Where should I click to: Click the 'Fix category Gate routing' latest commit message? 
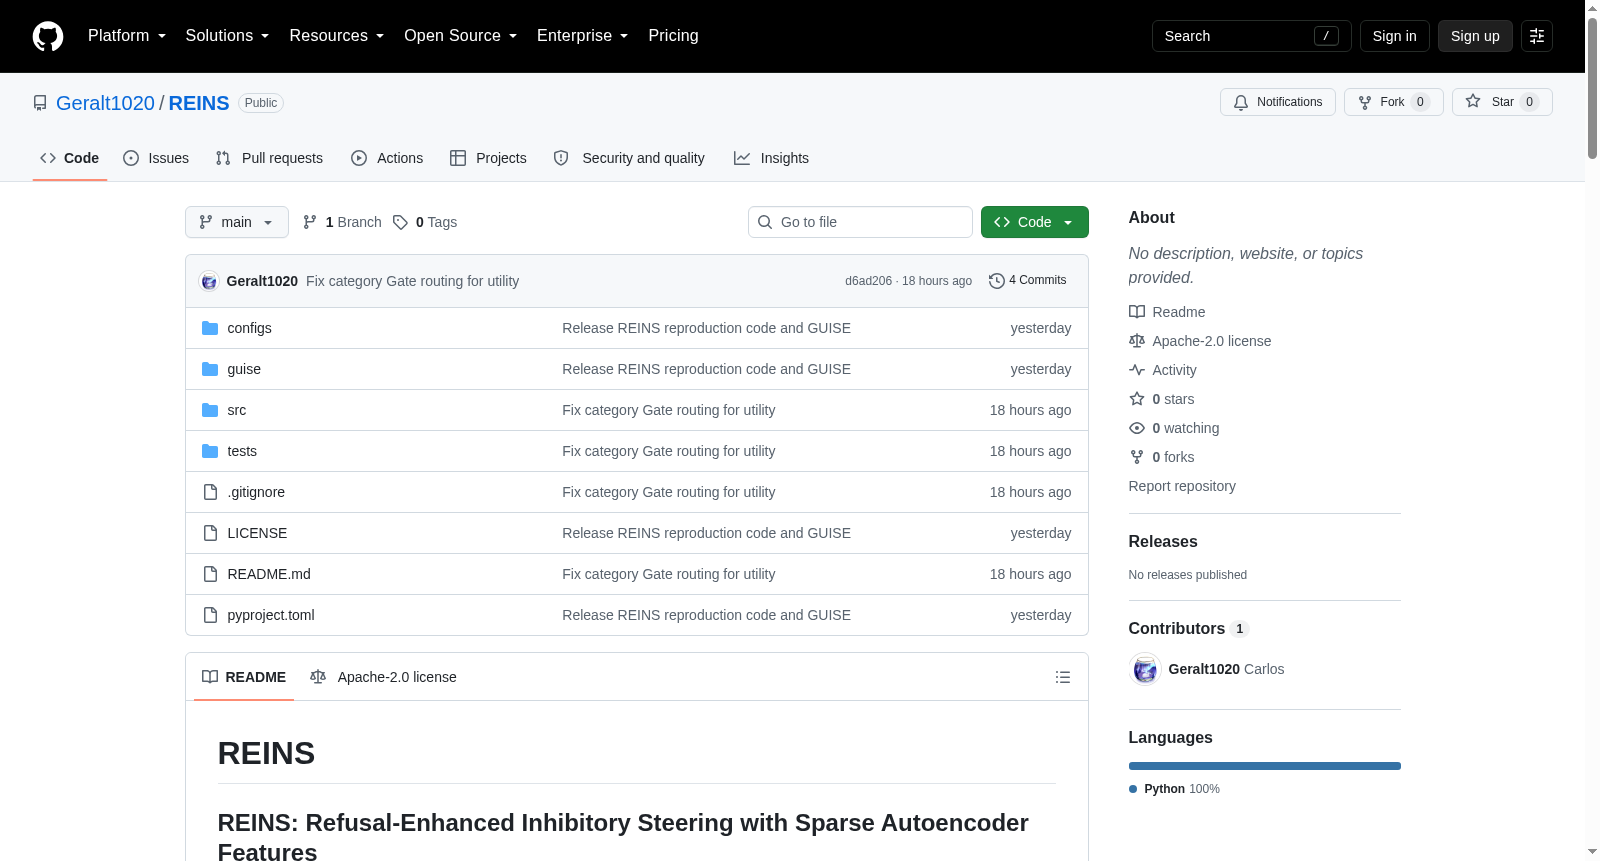point(412,281)
